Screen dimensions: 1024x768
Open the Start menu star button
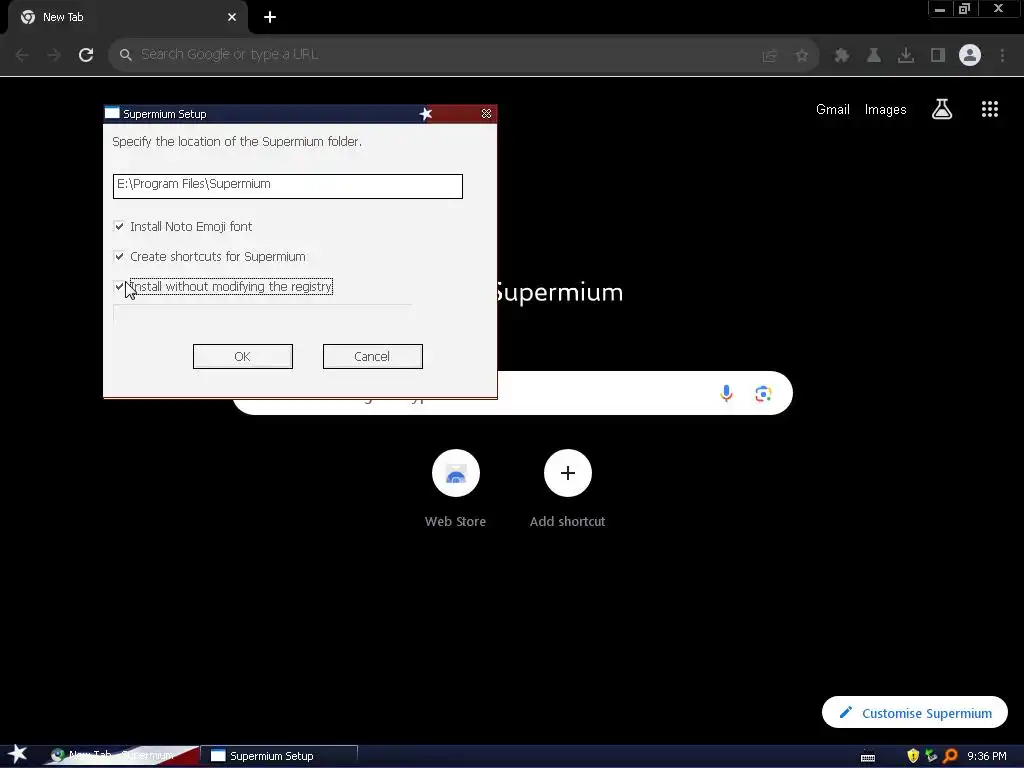[18, 754]
